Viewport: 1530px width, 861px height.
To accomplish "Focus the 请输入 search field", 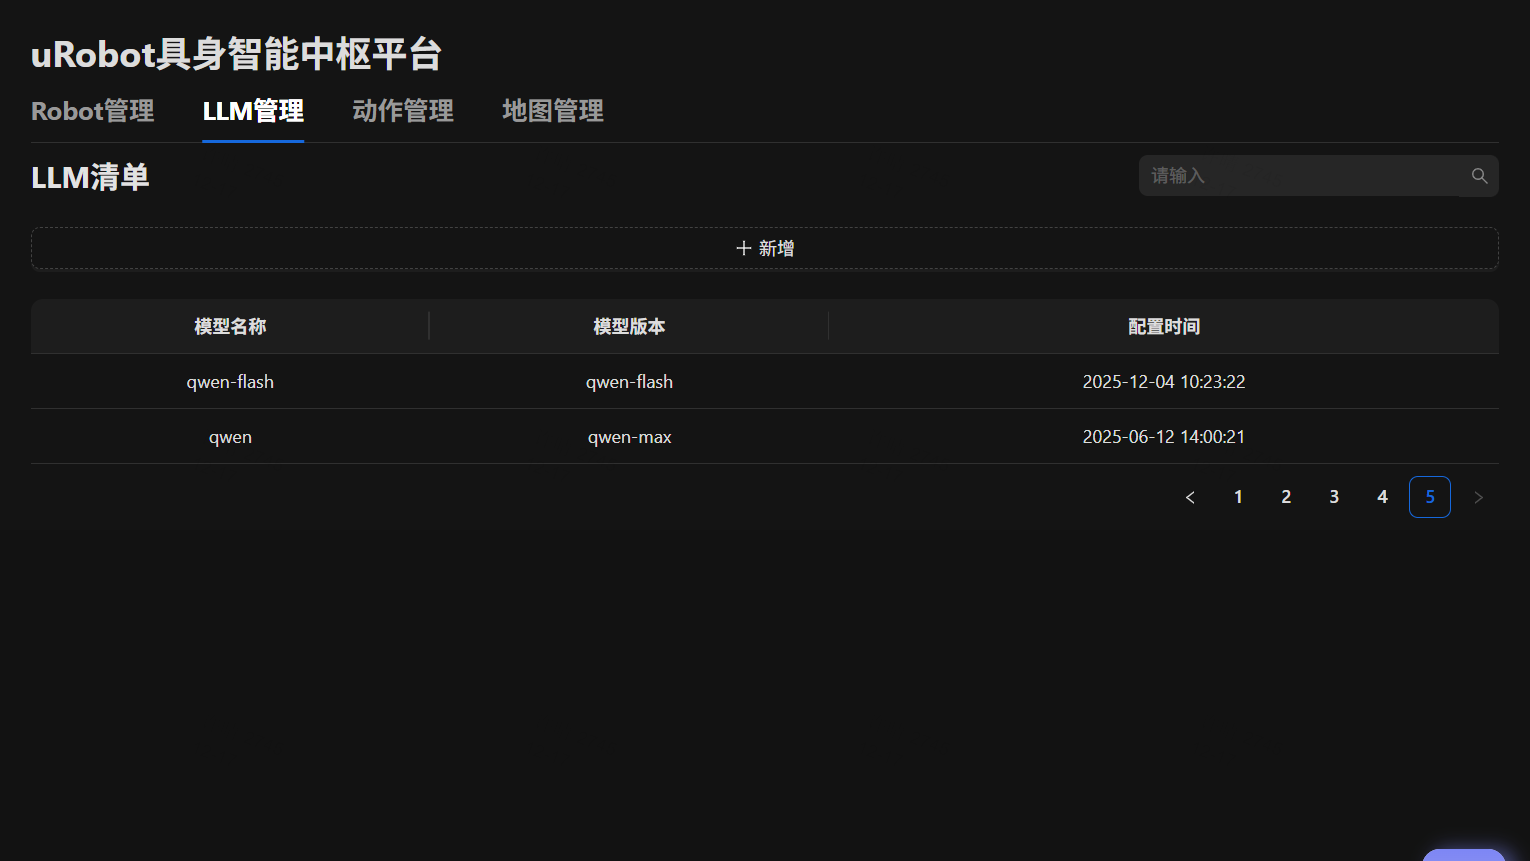I will coord(1300,176).
